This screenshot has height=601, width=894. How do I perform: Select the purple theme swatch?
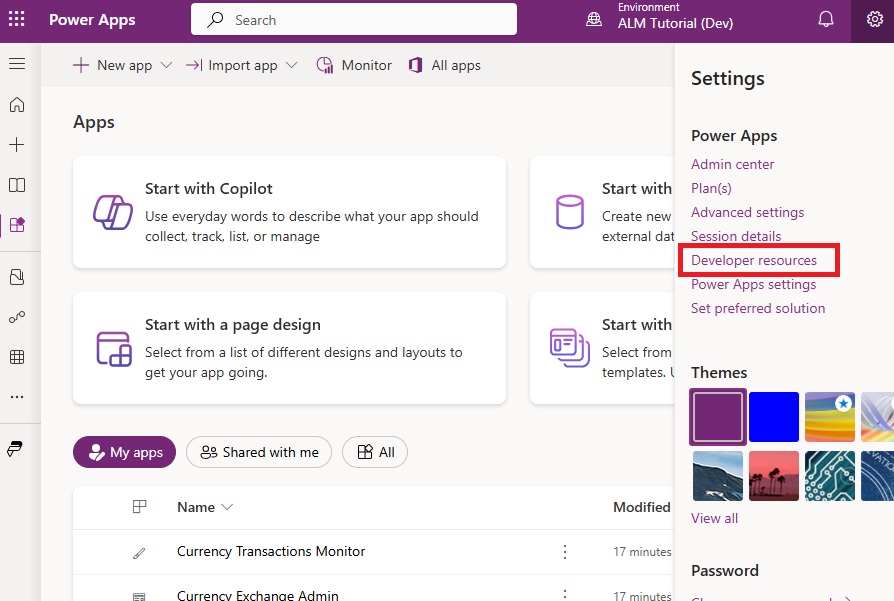(x=718, y=417)
